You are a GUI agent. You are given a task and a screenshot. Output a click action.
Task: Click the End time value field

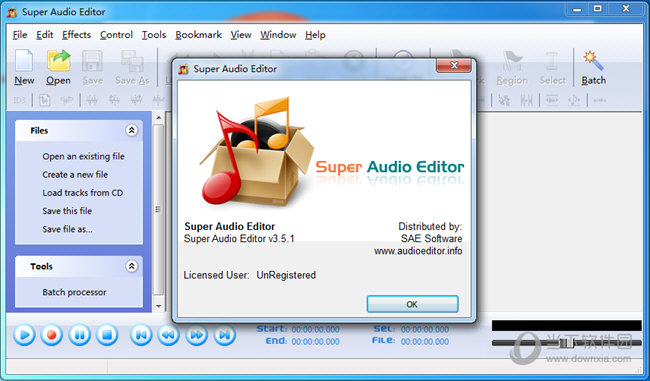(315, 342)
